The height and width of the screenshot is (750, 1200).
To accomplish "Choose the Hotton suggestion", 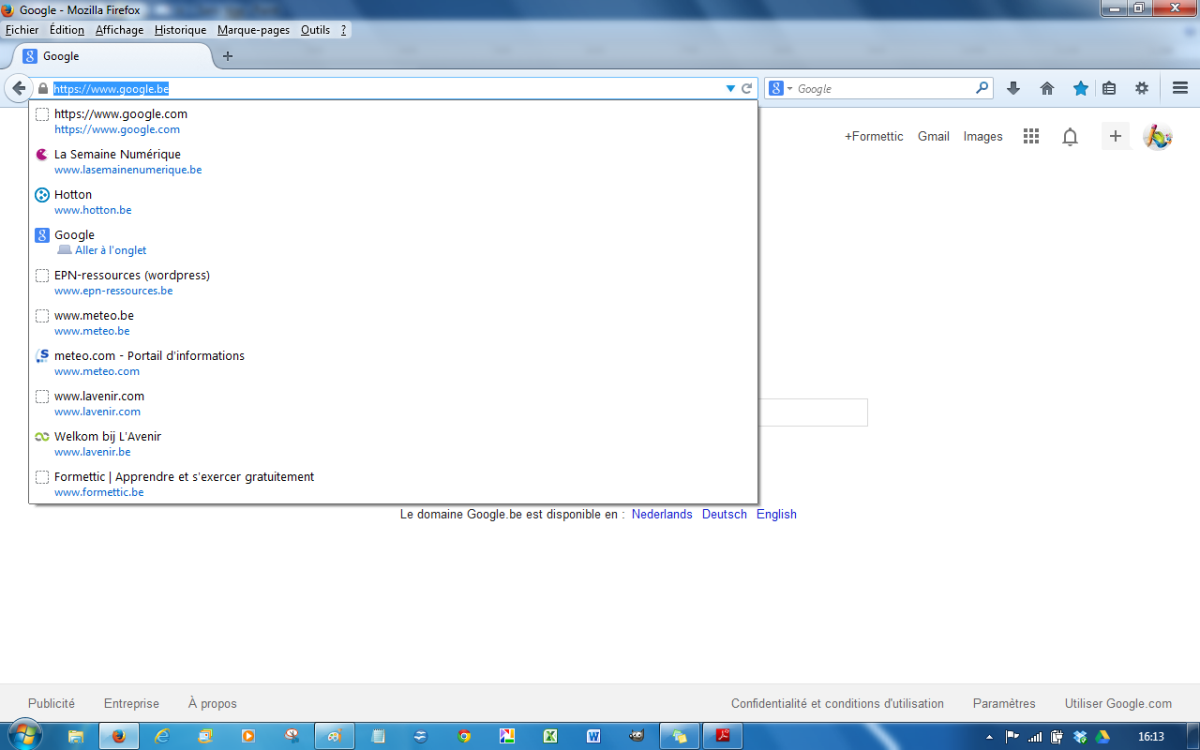I will pos(393,202).
